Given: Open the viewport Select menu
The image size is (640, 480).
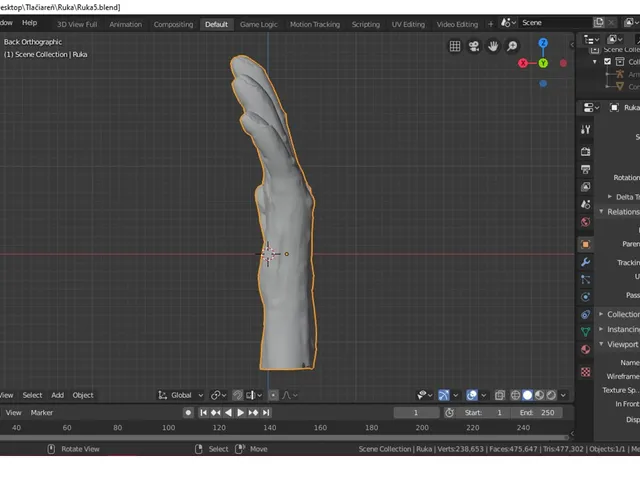Looking at the screenshot, I should 32,395.
